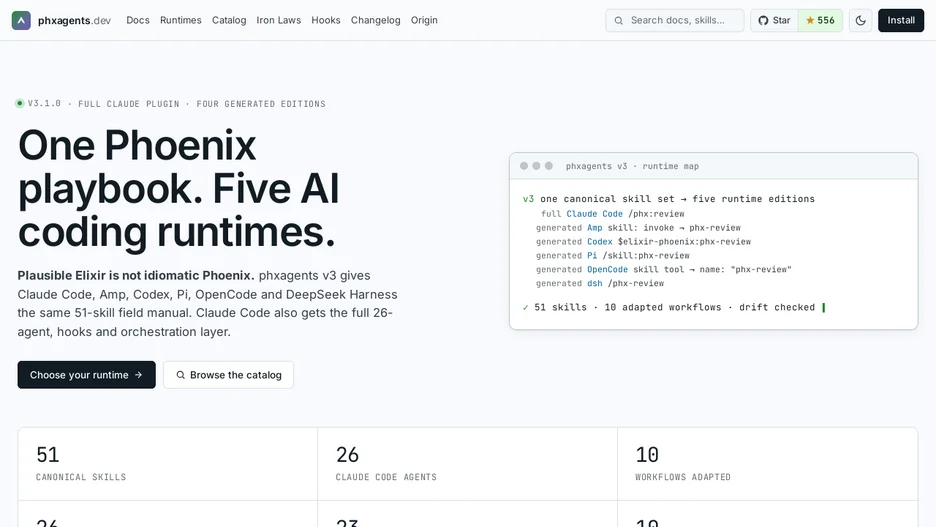
Task: Click the search magnifier icon in header
Action: pos(619,20)
